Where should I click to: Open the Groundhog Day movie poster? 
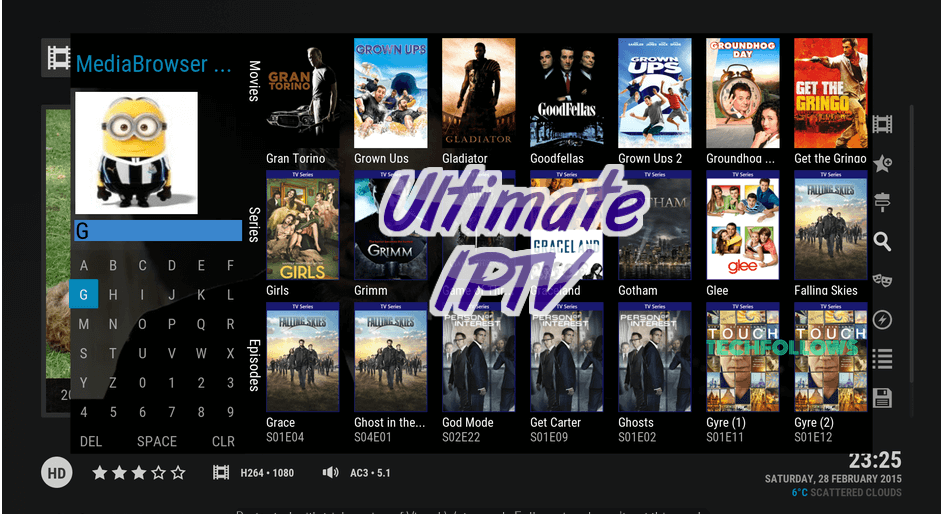743,93
